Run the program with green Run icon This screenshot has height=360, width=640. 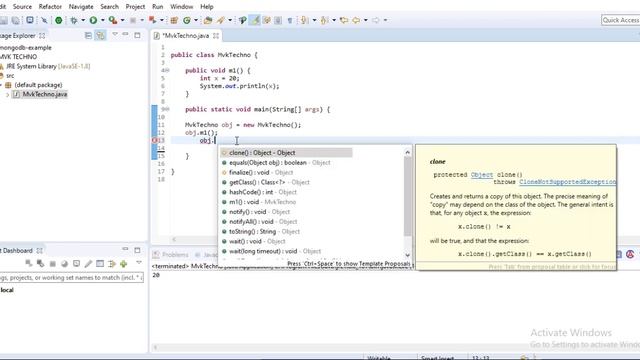93,20
